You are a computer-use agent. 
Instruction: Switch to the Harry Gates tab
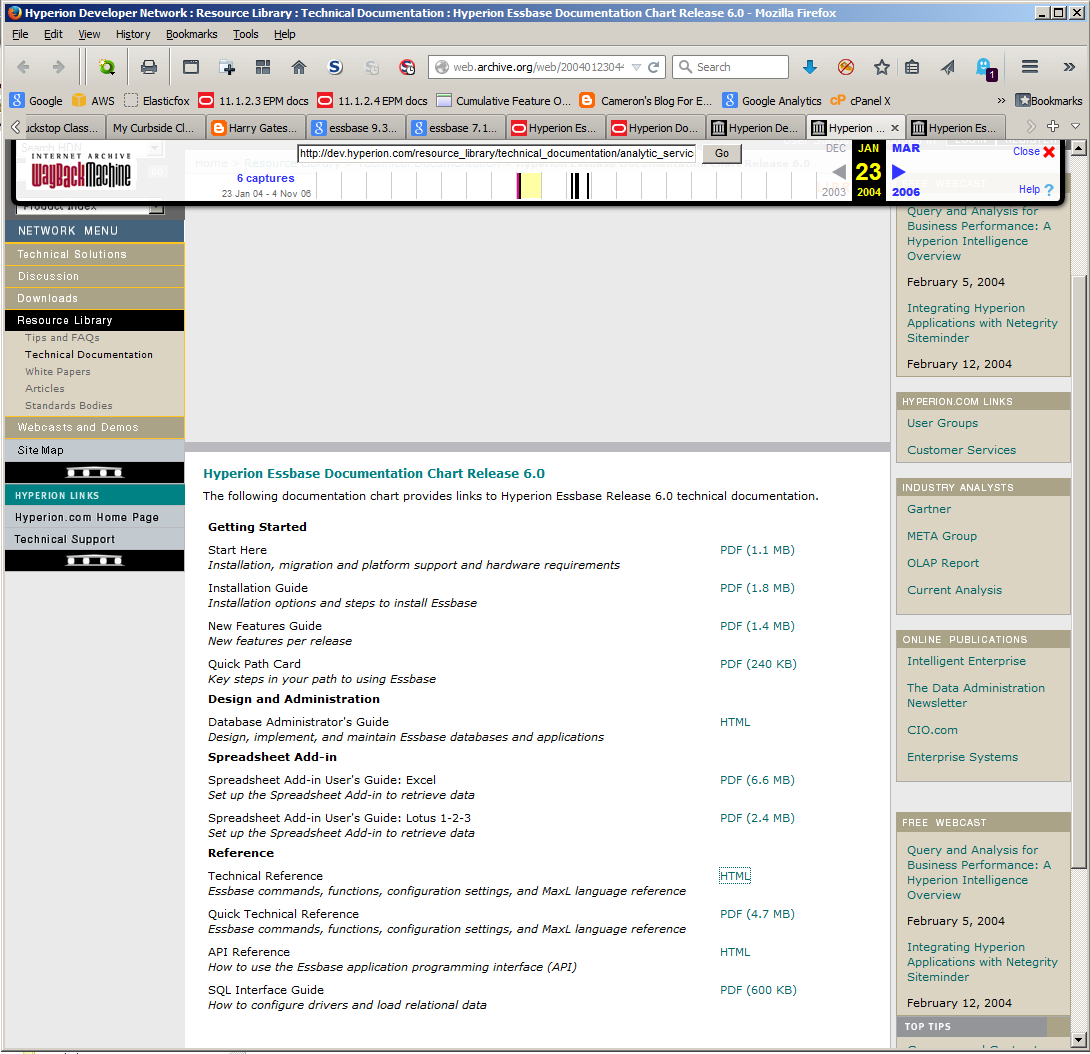pos(256,128)
